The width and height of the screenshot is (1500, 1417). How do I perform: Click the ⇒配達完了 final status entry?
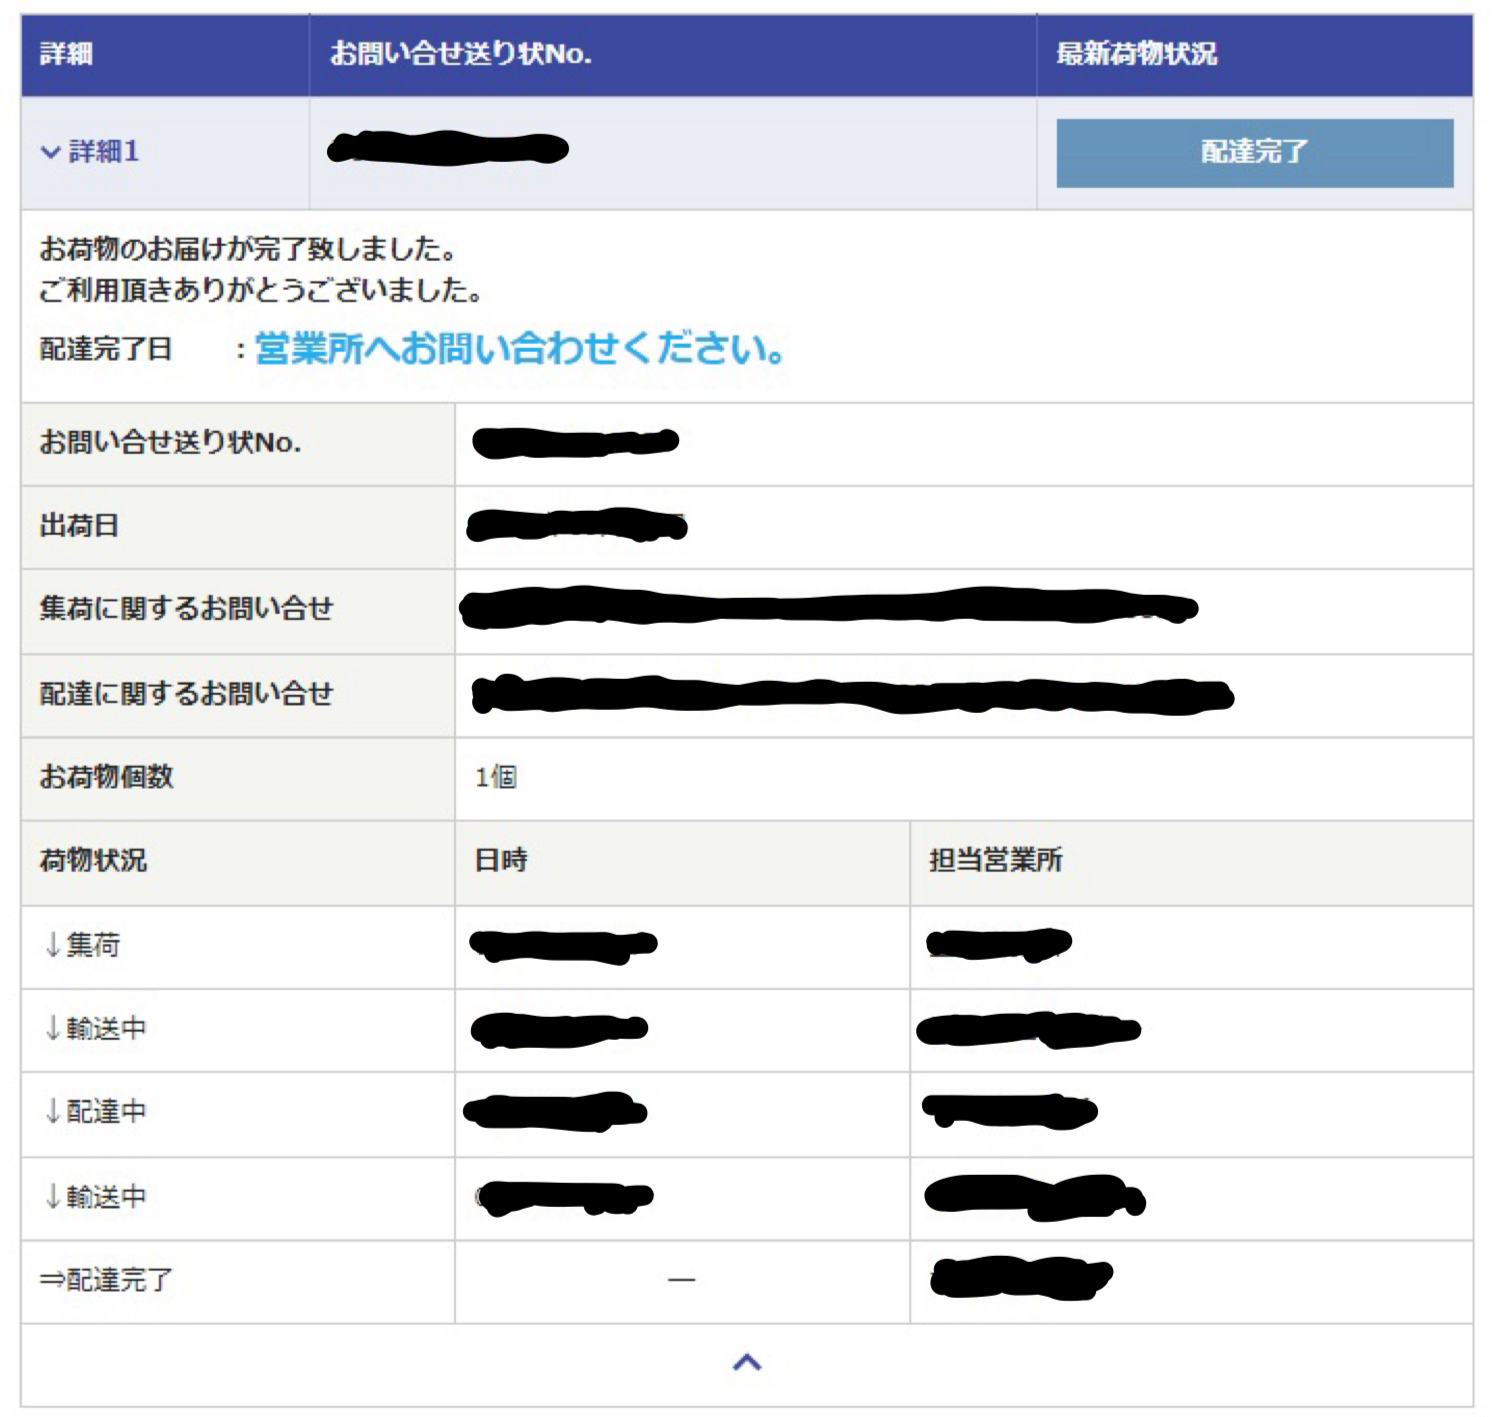click(106, 1280)
